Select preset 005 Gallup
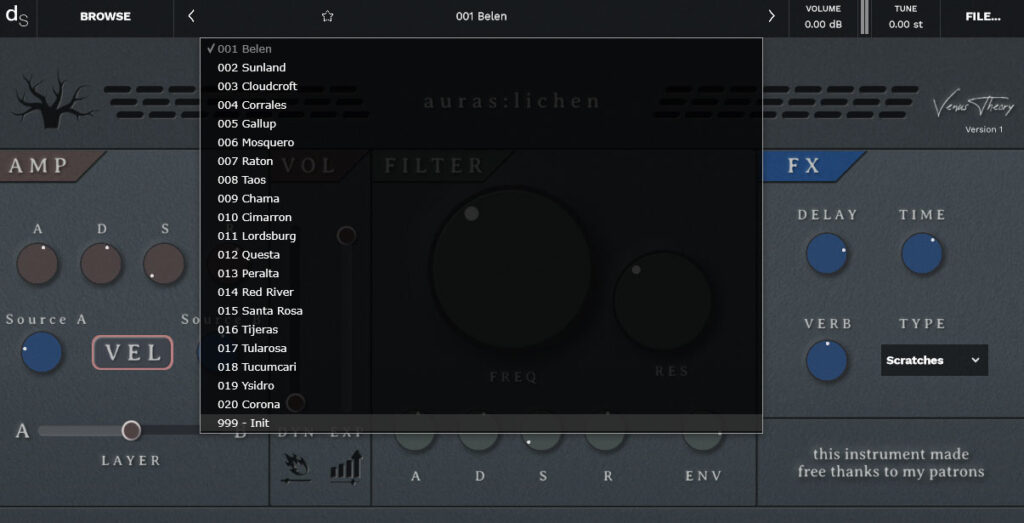Screen dimensions: 1024x523 (x=481, y=123)
